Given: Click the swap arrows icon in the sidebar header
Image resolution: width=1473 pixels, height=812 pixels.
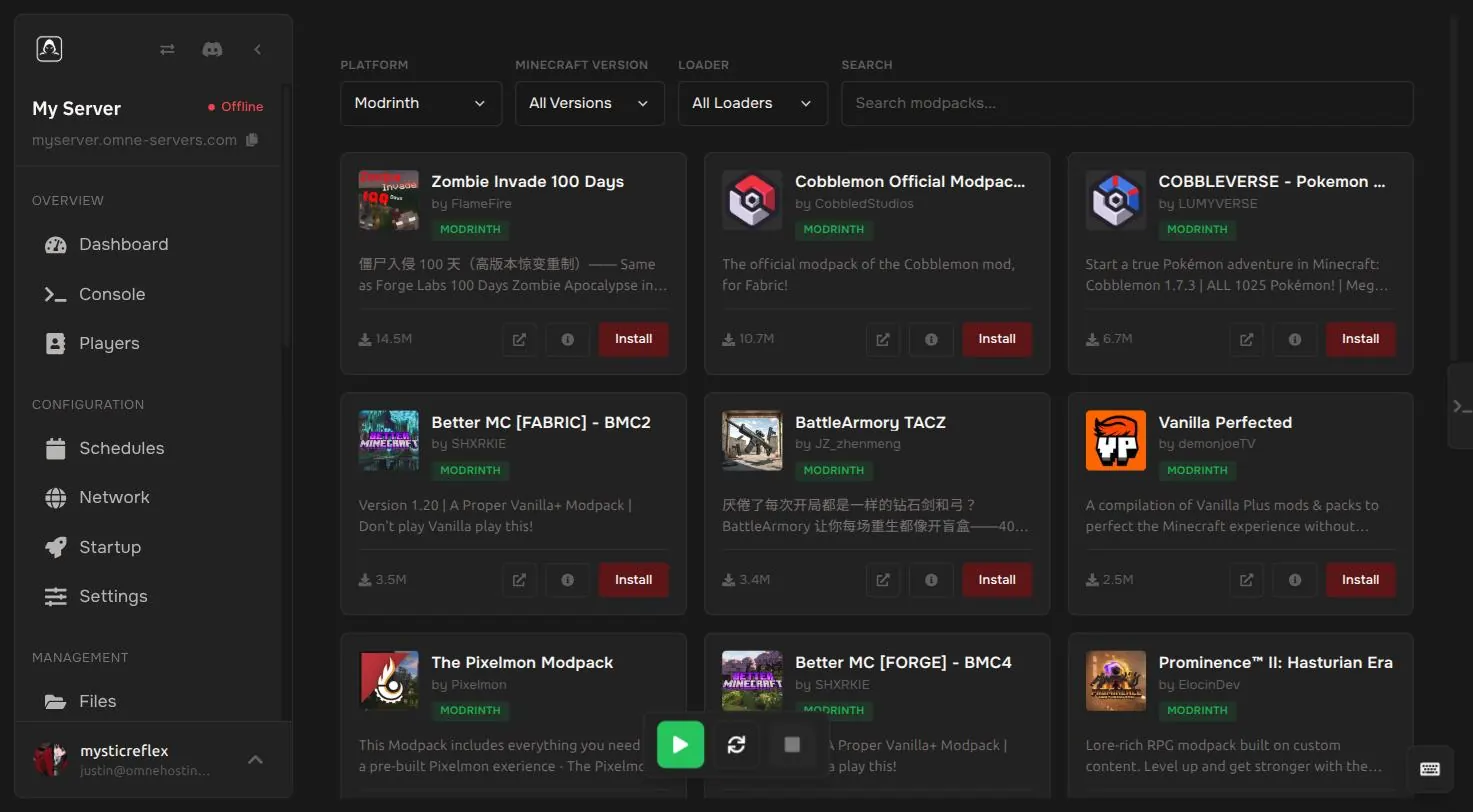Looking at the screenshot, I should 167,49.
